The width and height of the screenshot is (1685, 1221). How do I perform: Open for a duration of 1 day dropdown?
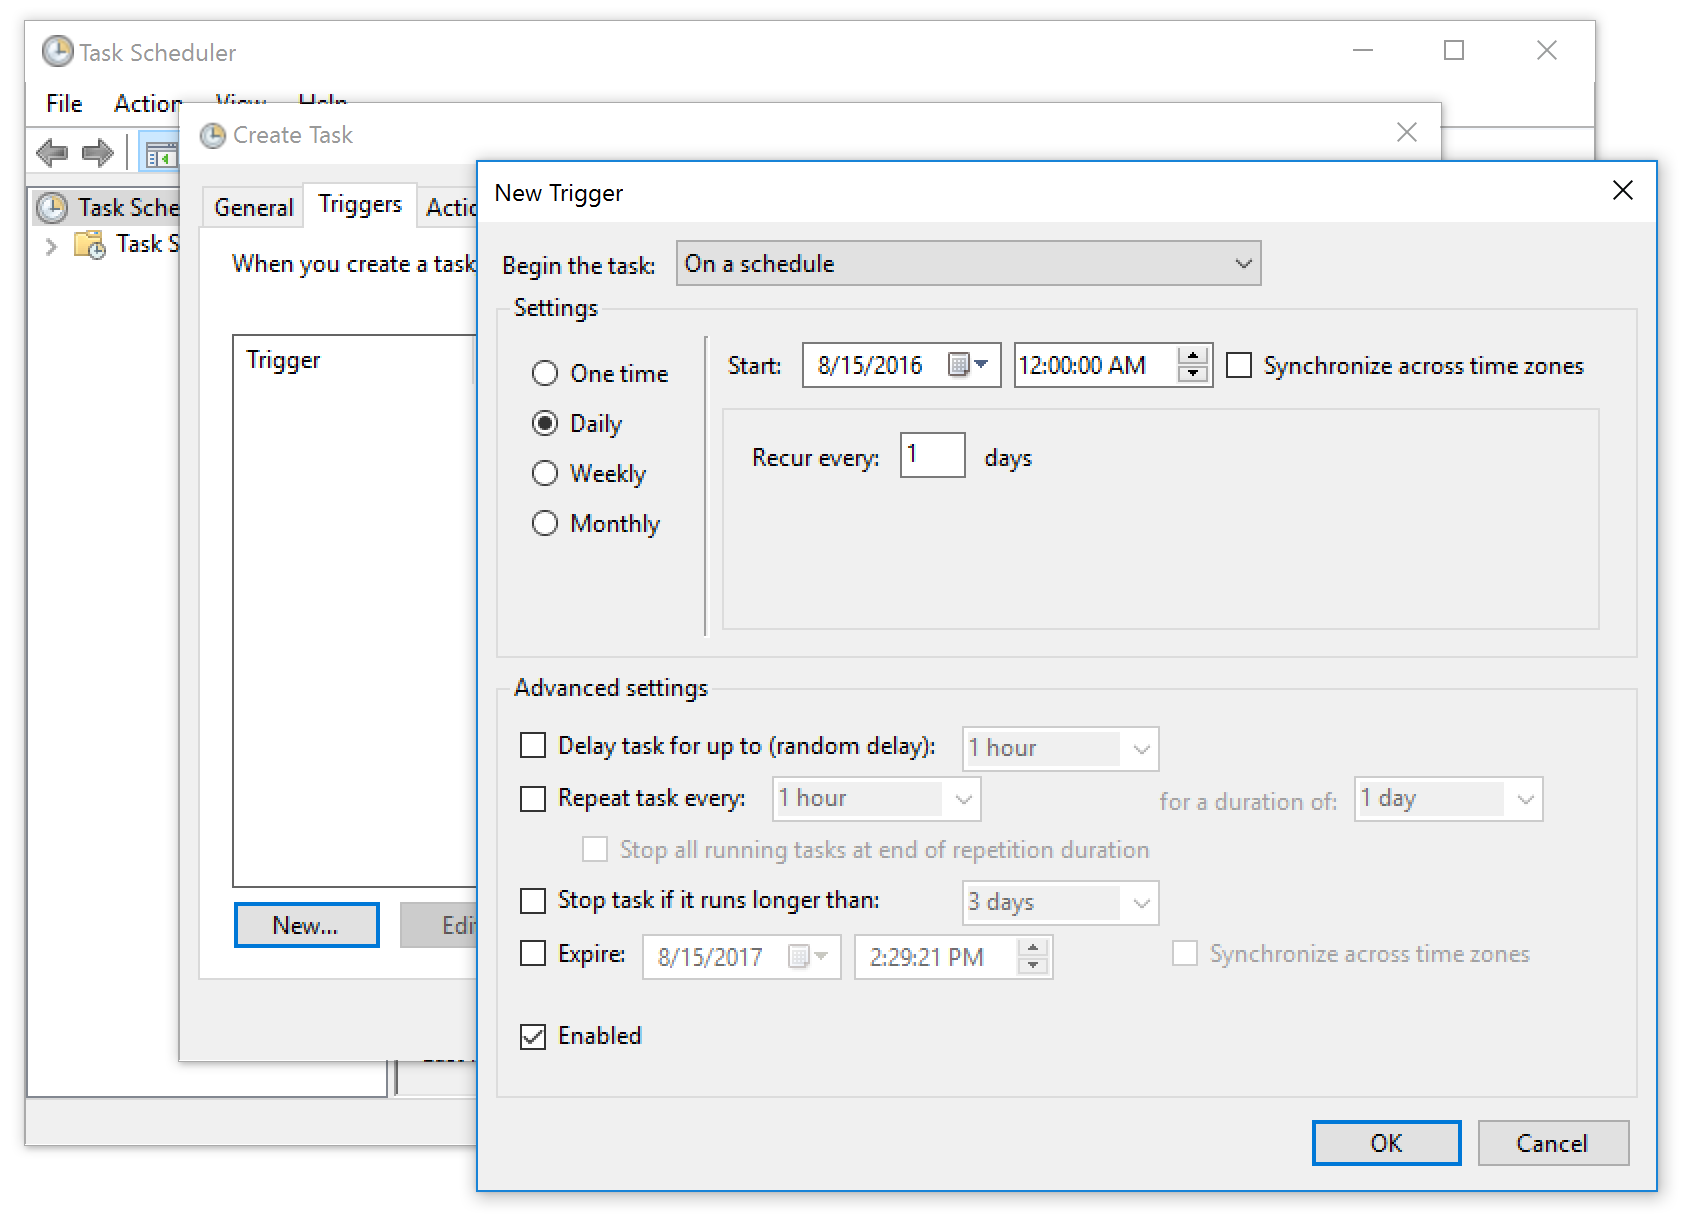1448,799
